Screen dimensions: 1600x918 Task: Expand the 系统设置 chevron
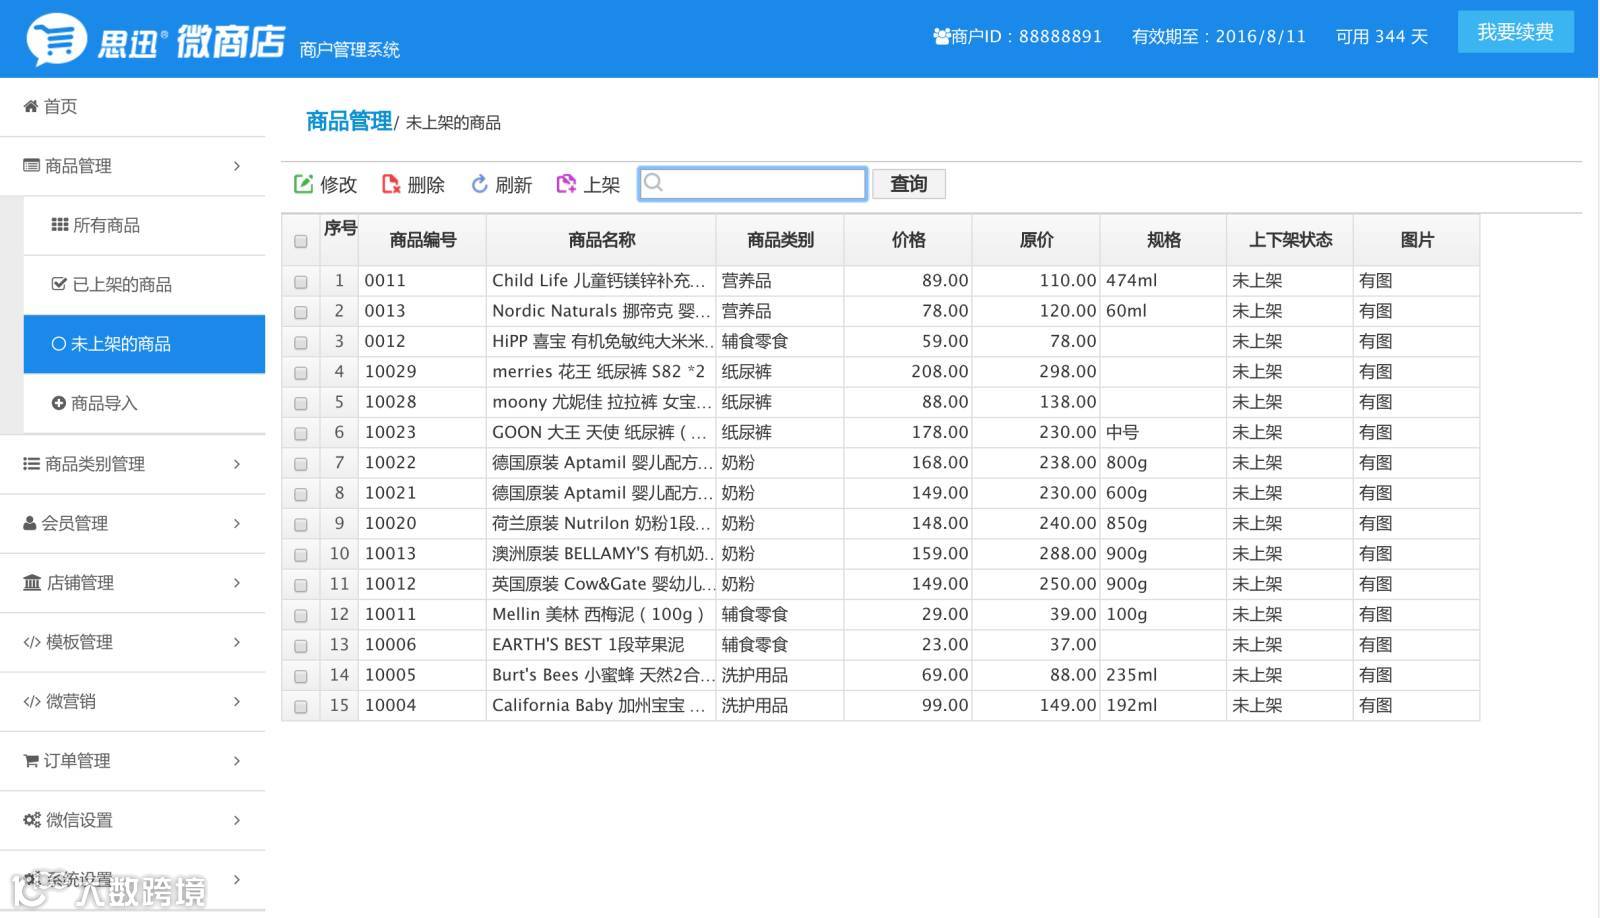tap(237, 880)
